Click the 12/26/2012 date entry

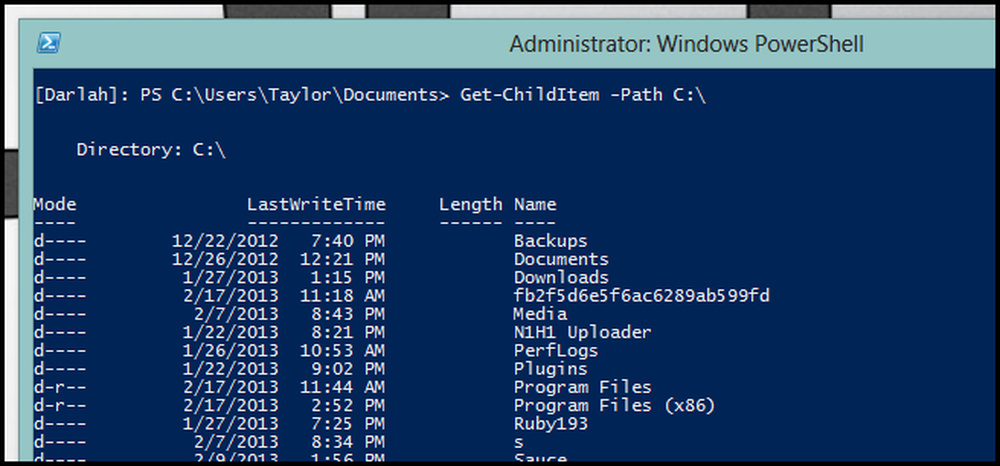click(x=225, y=259)
